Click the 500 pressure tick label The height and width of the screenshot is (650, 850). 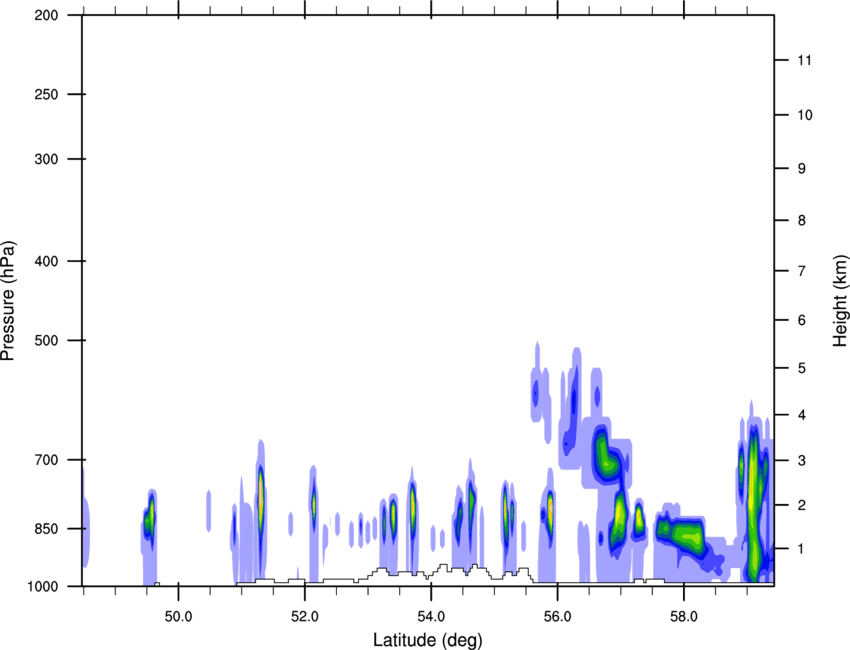click(x=46, y=340)
